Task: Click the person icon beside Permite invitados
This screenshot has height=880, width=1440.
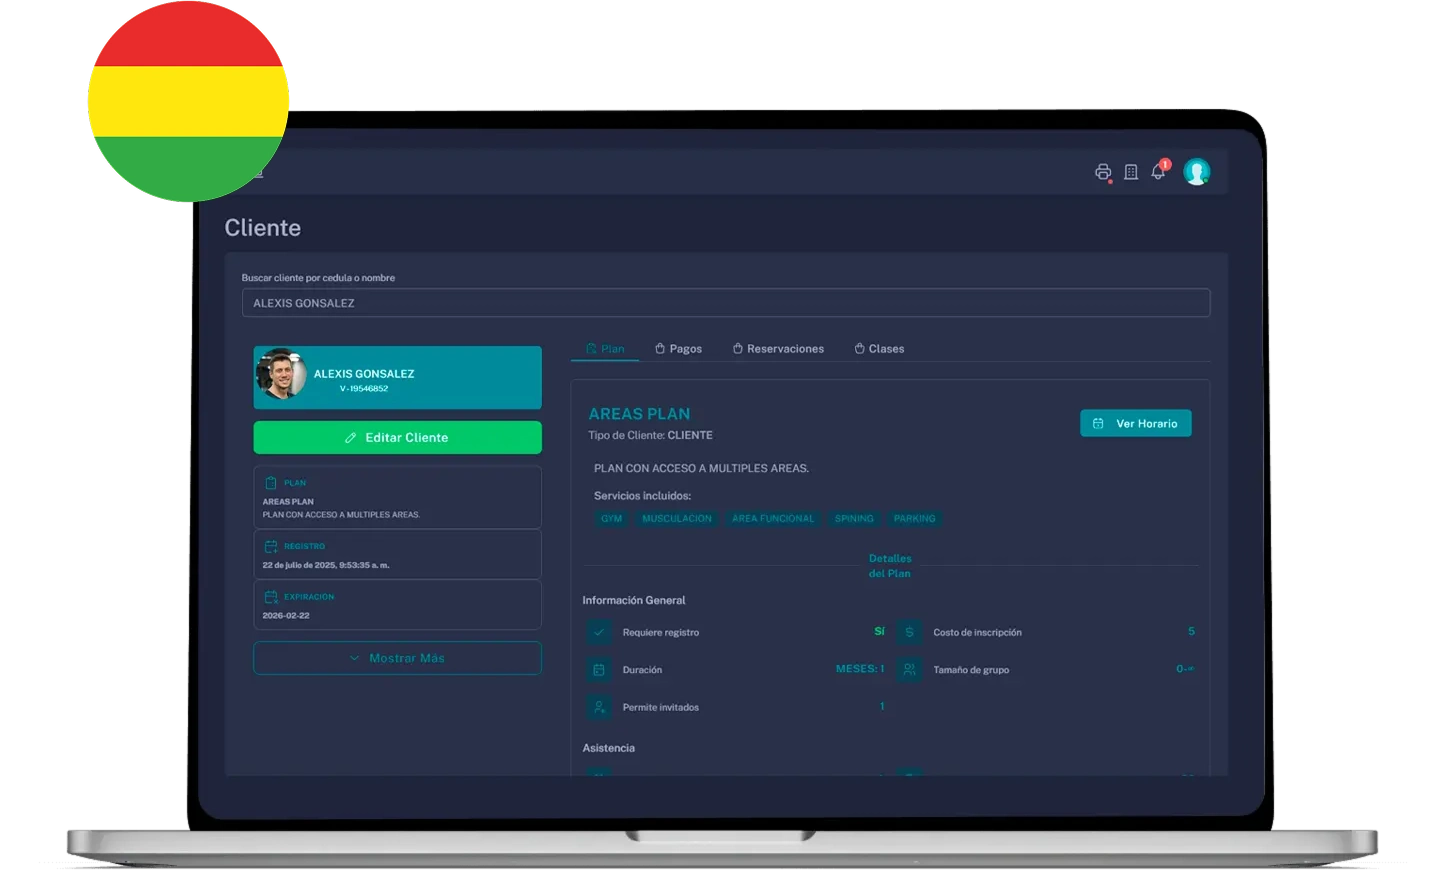Action: [x=599, y=707]
